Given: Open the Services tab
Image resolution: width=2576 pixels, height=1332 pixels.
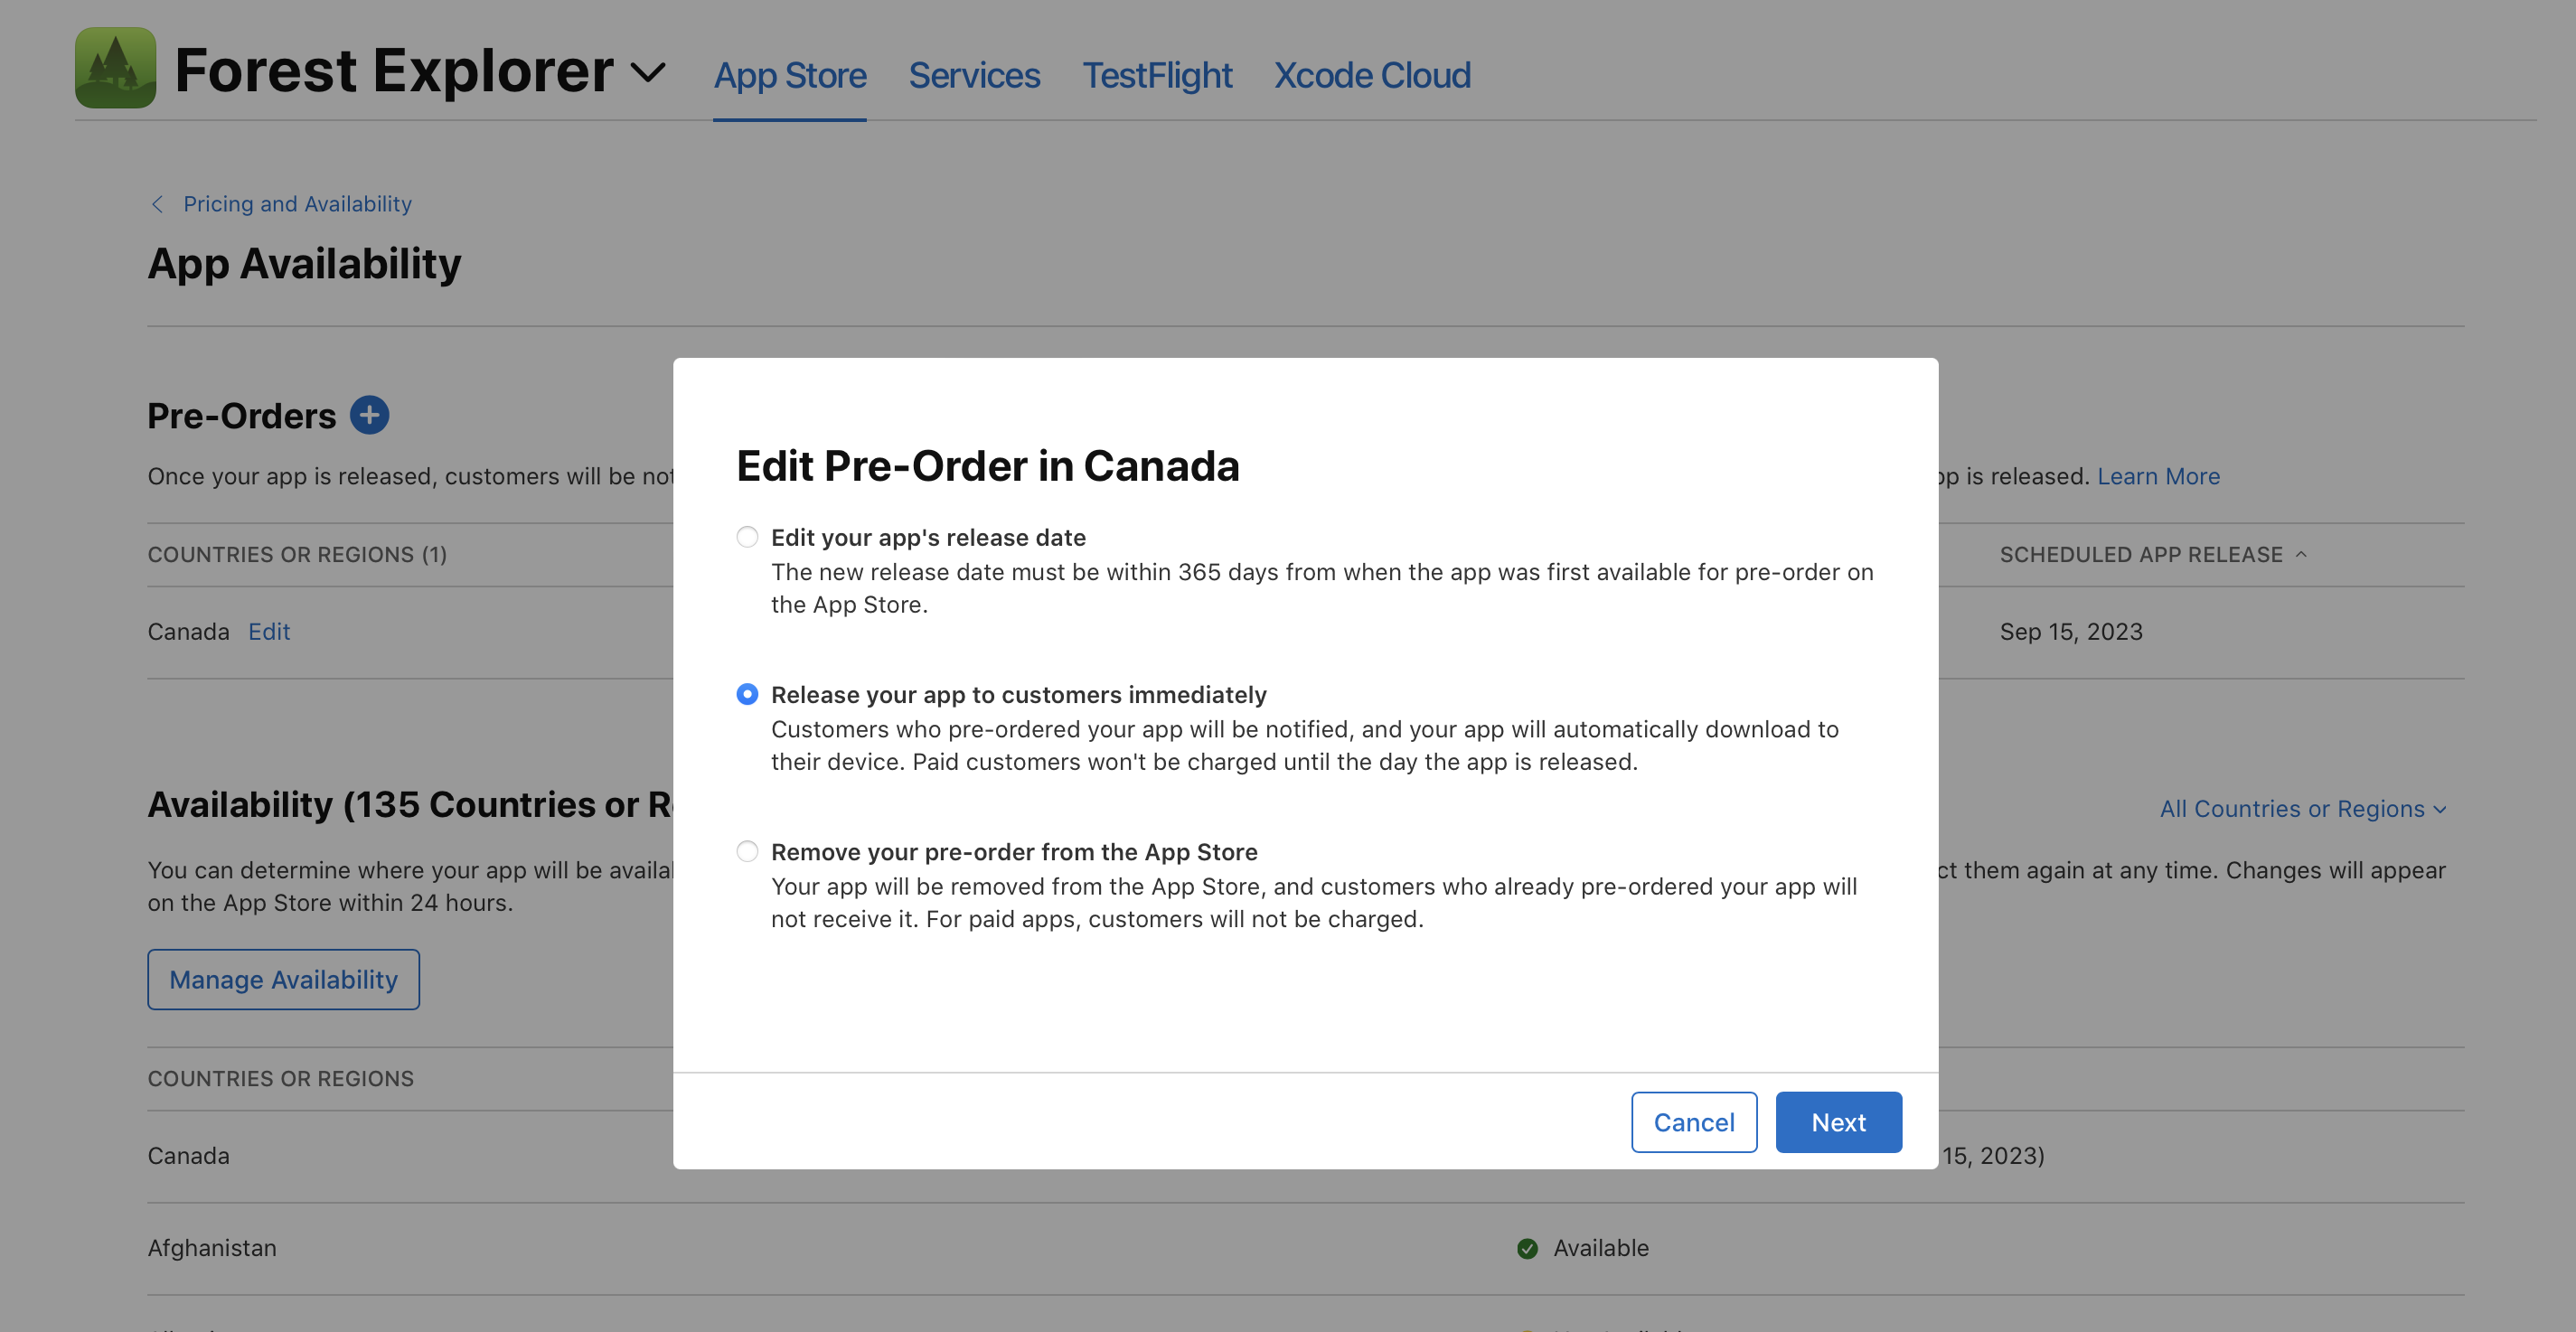Looking at the screenshot, I should click(974, 75).
